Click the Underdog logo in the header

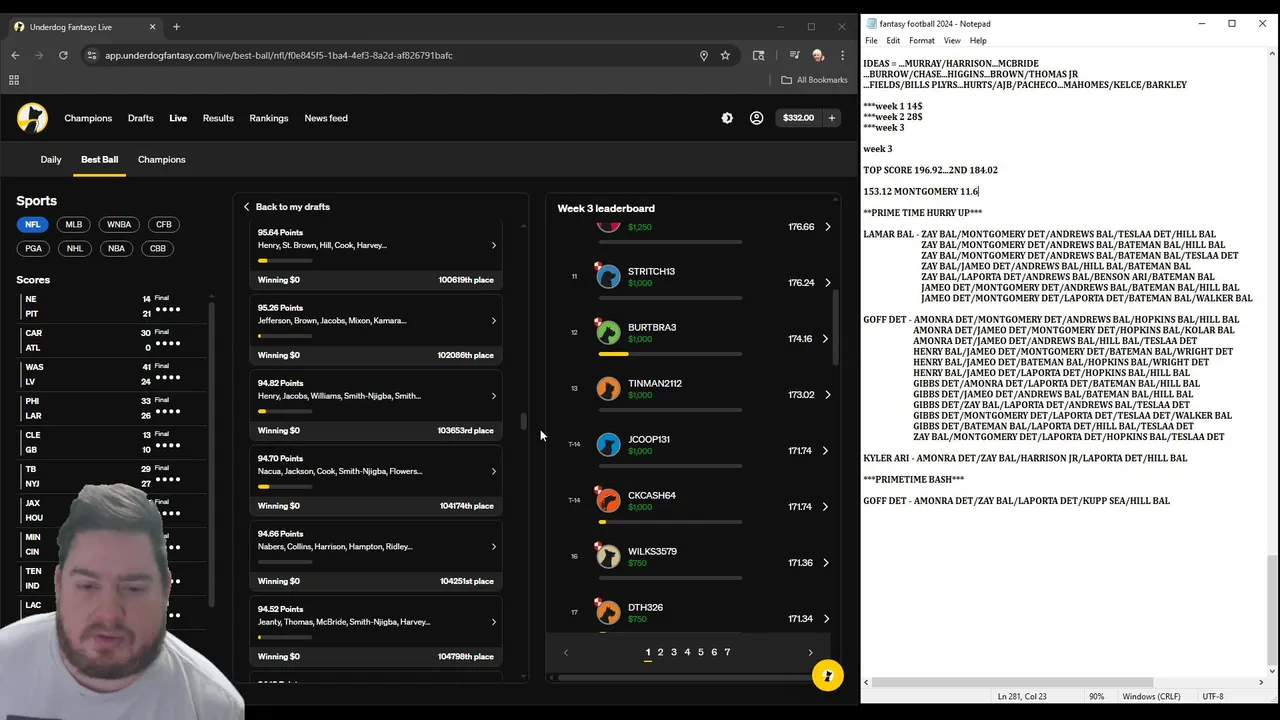tap(32, 118)
